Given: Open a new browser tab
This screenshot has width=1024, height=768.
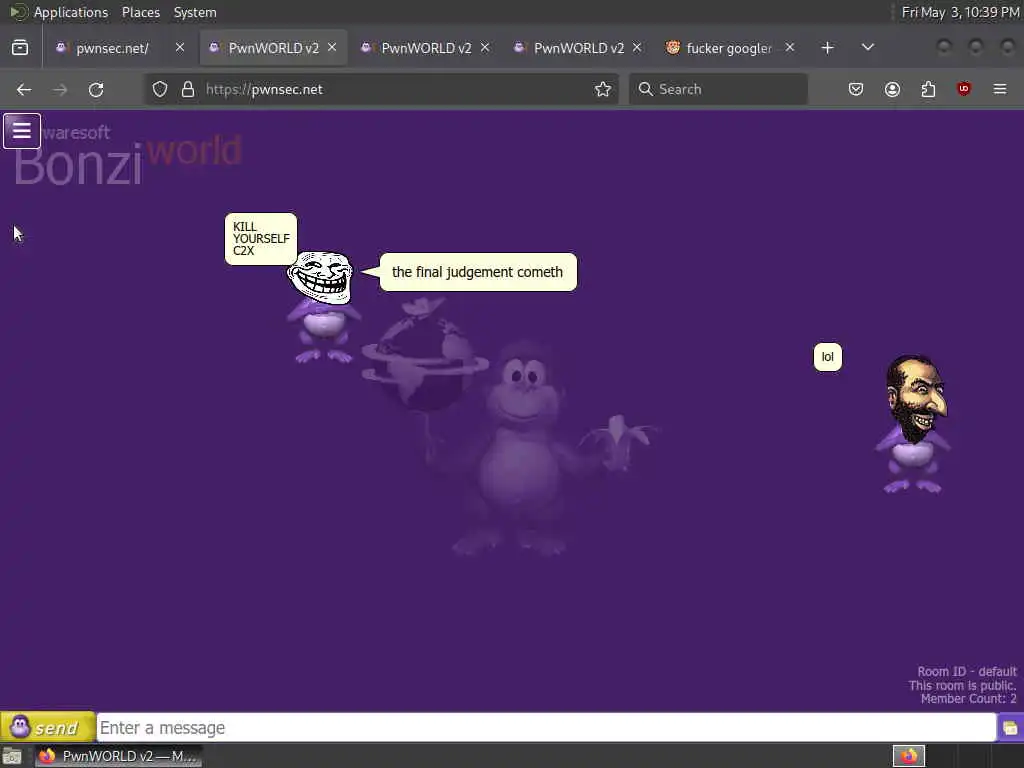Looking at the screenshot, I should click(827, 48).
